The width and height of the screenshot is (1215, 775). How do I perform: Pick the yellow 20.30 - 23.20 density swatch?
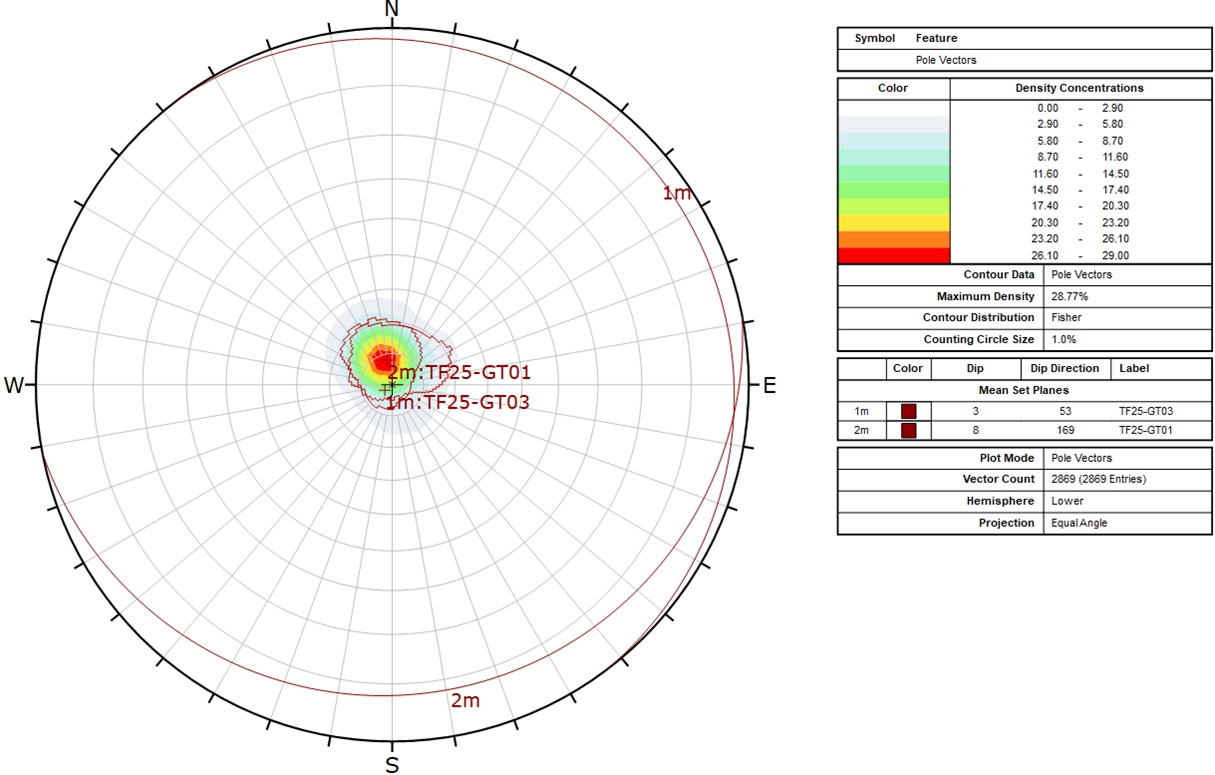(x=893, y=223)
